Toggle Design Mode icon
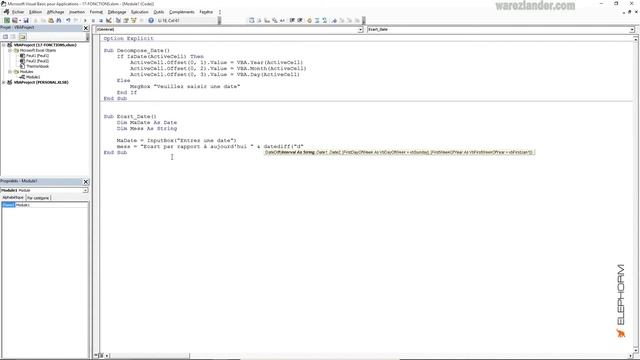Viewport: 640px width, 360px height. 108,20
